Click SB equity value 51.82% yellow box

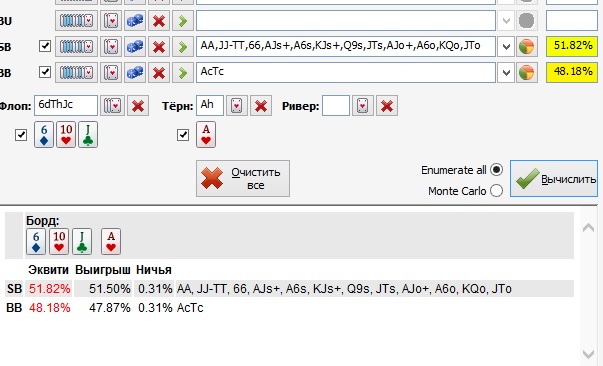point(572,47)
